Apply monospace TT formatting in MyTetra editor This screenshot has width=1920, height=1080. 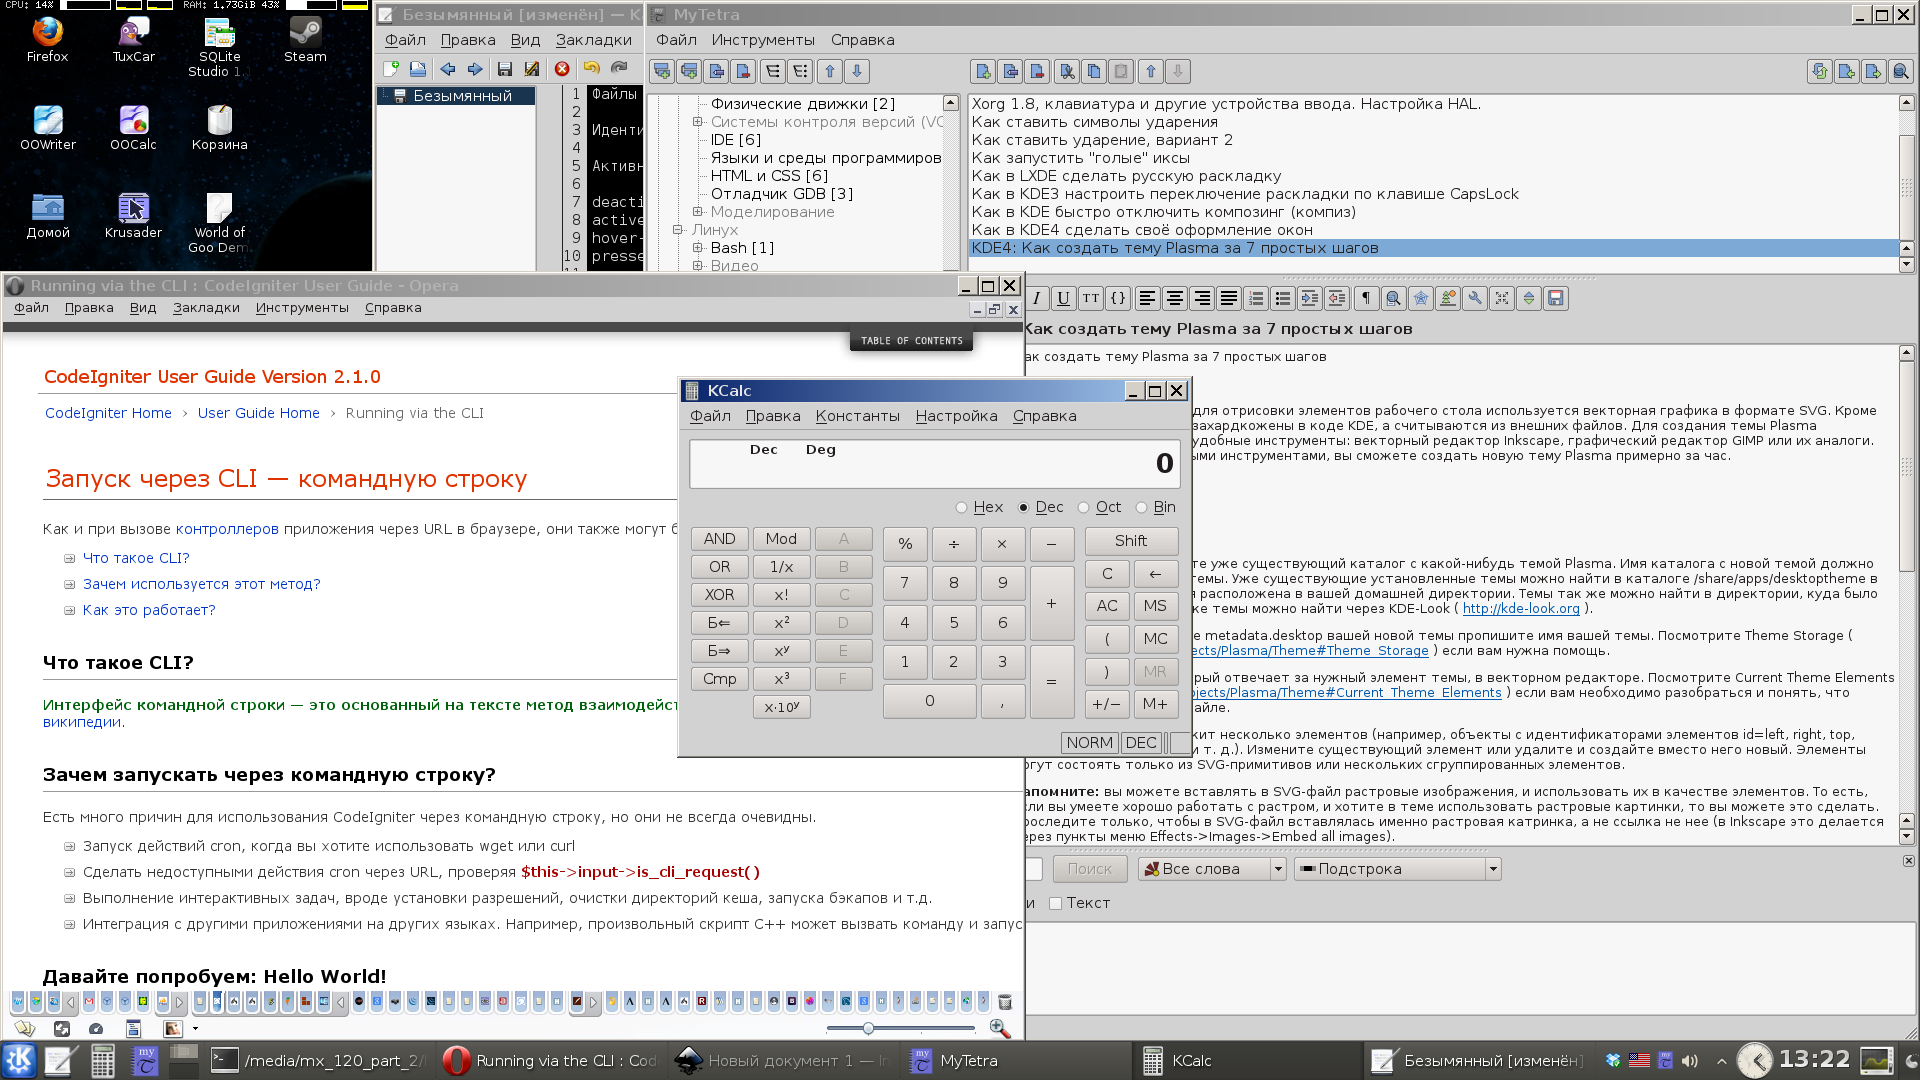point(1091,298)
